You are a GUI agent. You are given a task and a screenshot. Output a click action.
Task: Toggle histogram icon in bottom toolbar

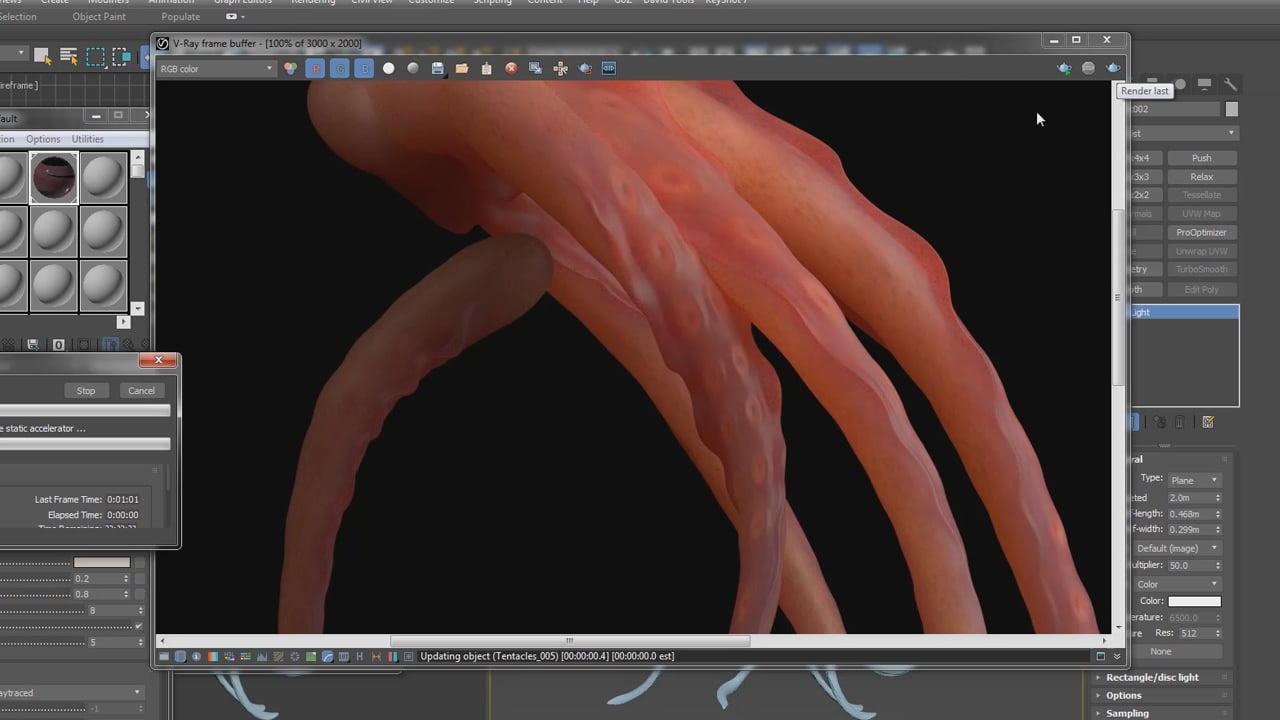262,656
